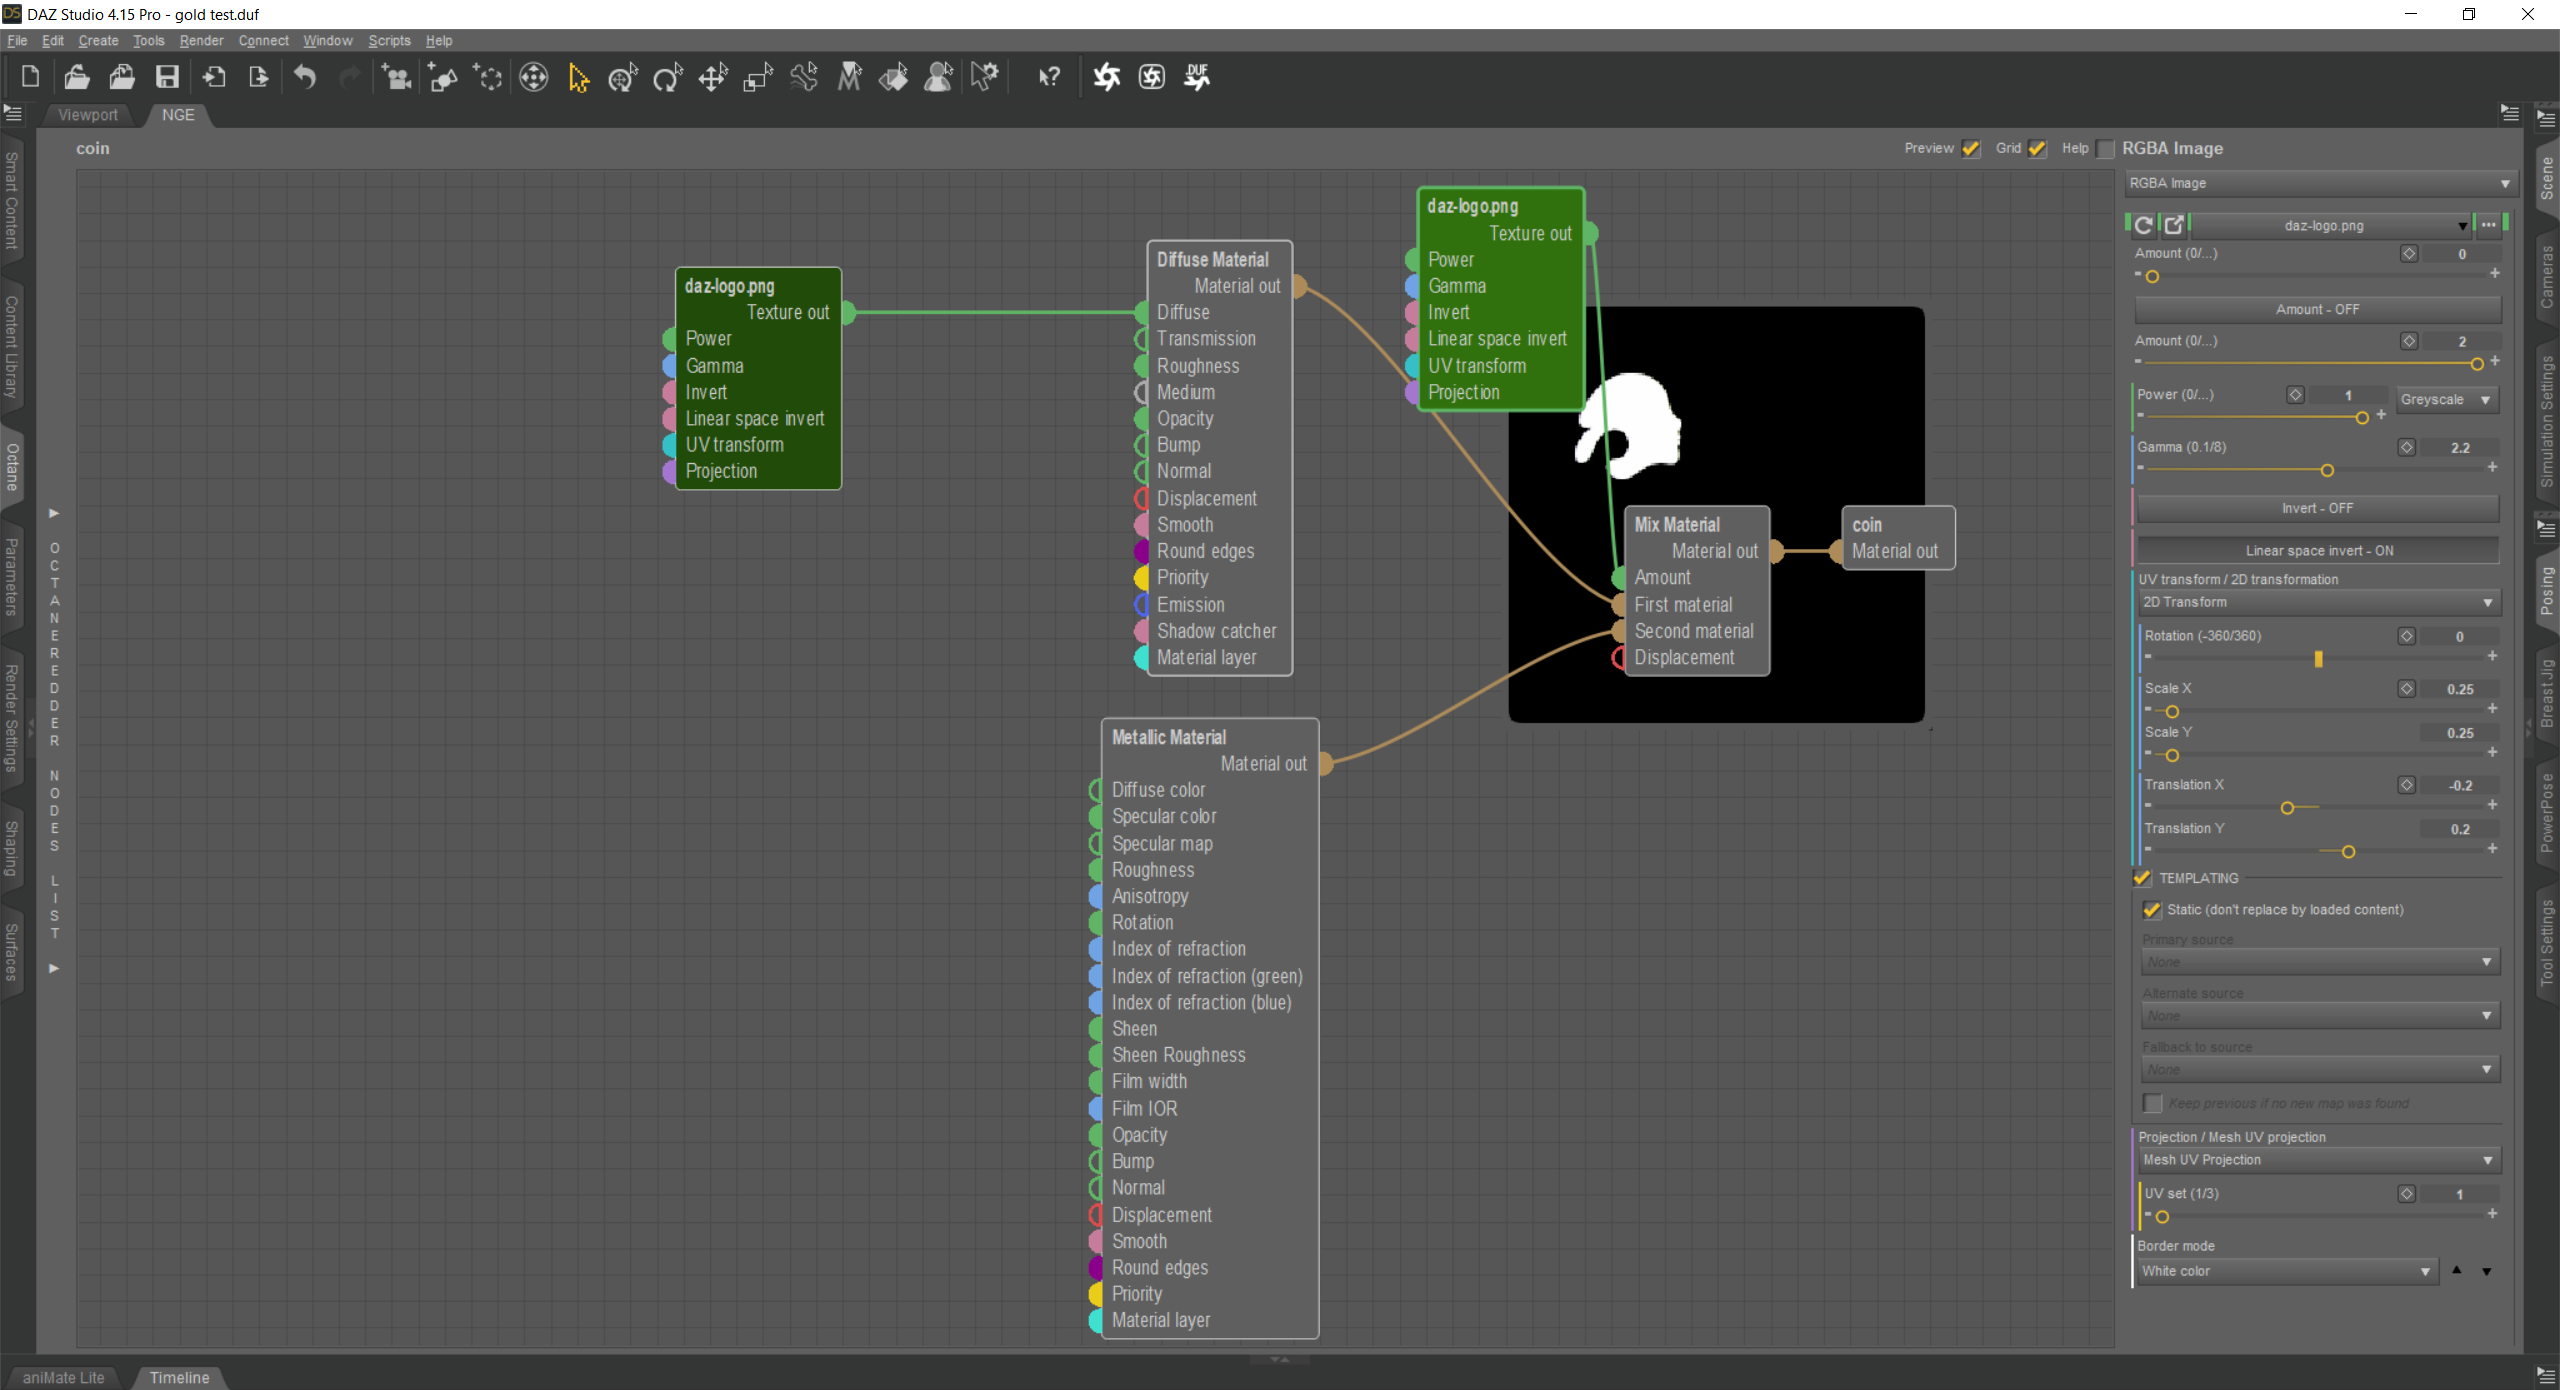
Task: Open the Render menu
Action: coord(201,41)
